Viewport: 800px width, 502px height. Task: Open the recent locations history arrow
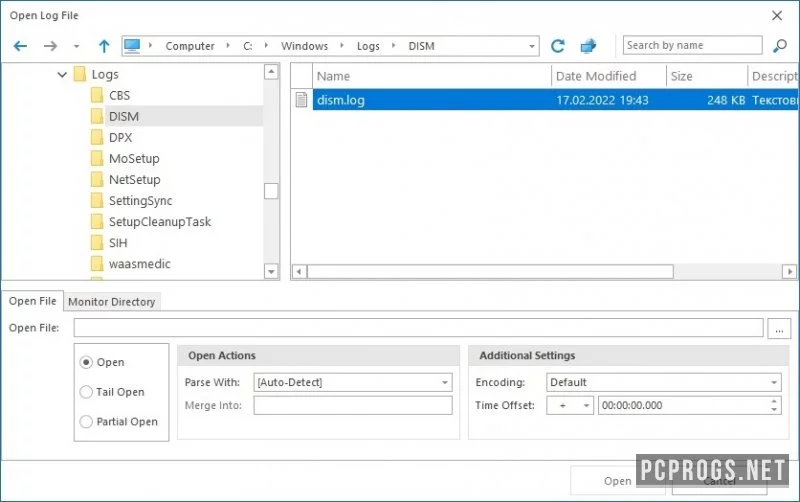click(x=76, y=46)
